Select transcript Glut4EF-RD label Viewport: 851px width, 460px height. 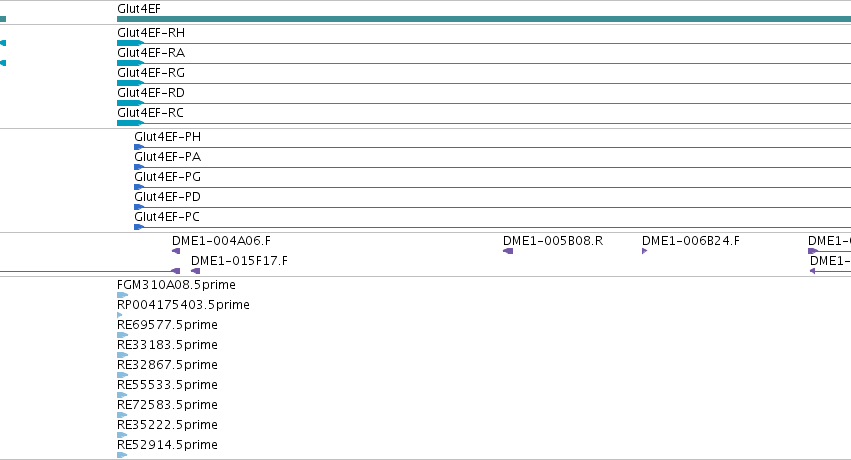(x=151, y=93)
